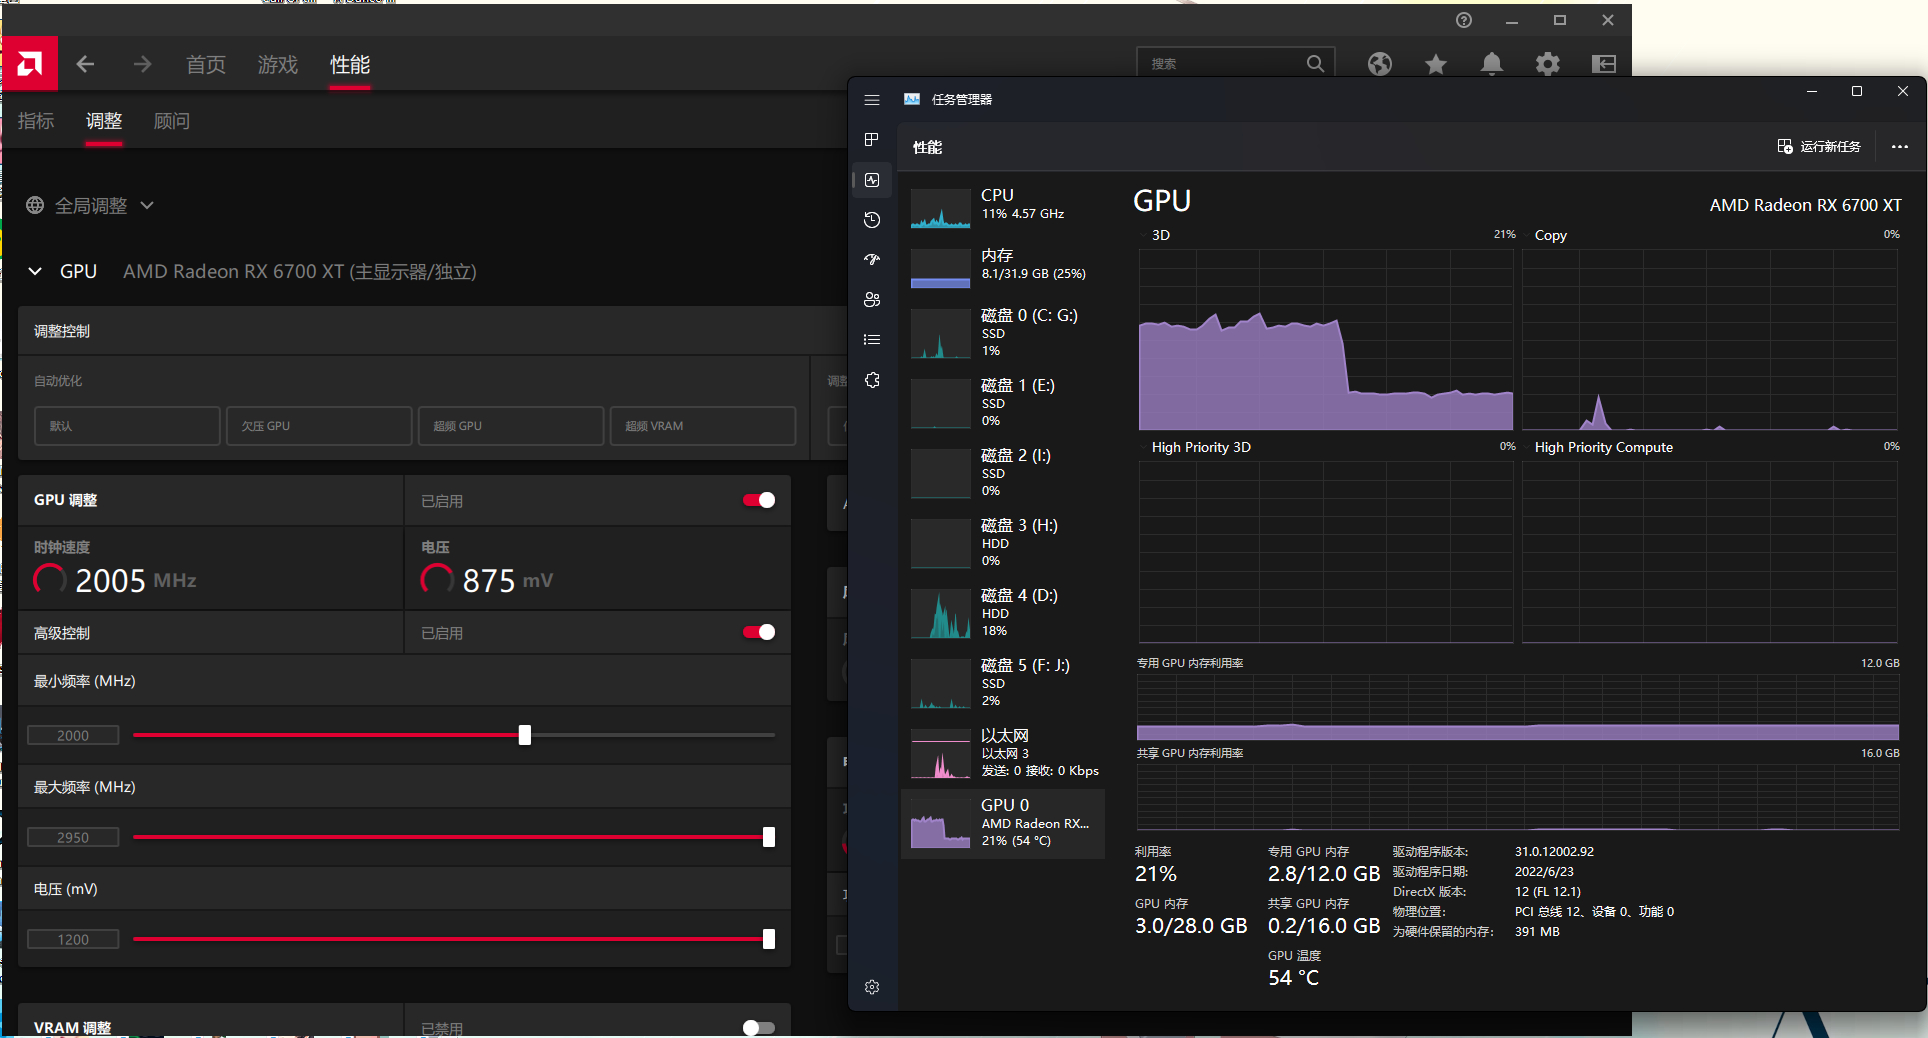
Task: Toggle the GPU 调整 enabled switch
Action: [759, 500]
